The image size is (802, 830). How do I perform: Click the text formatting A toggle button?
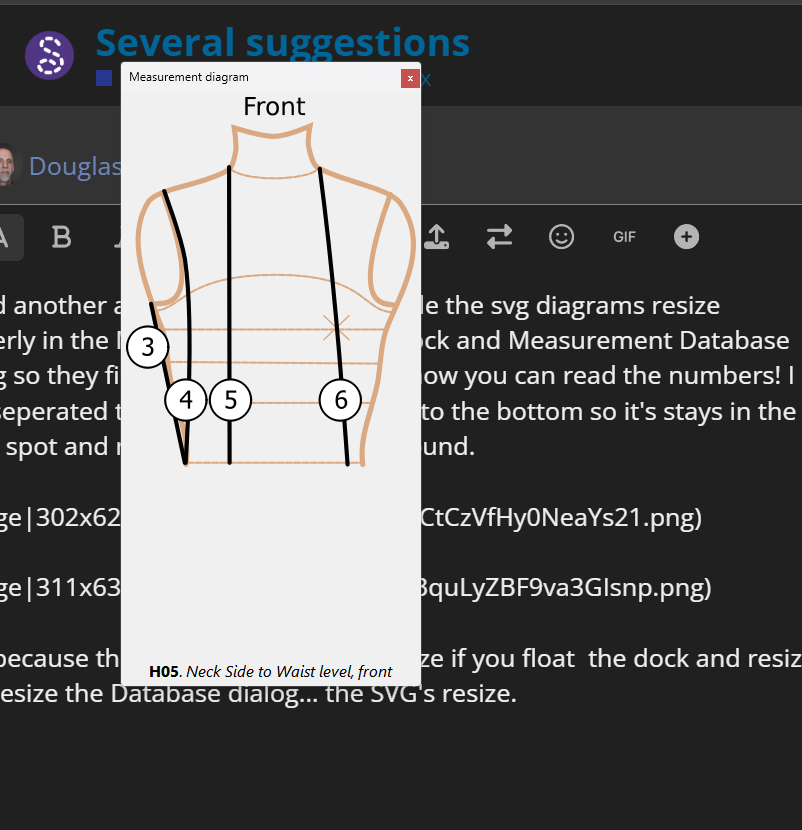point(7,237)
